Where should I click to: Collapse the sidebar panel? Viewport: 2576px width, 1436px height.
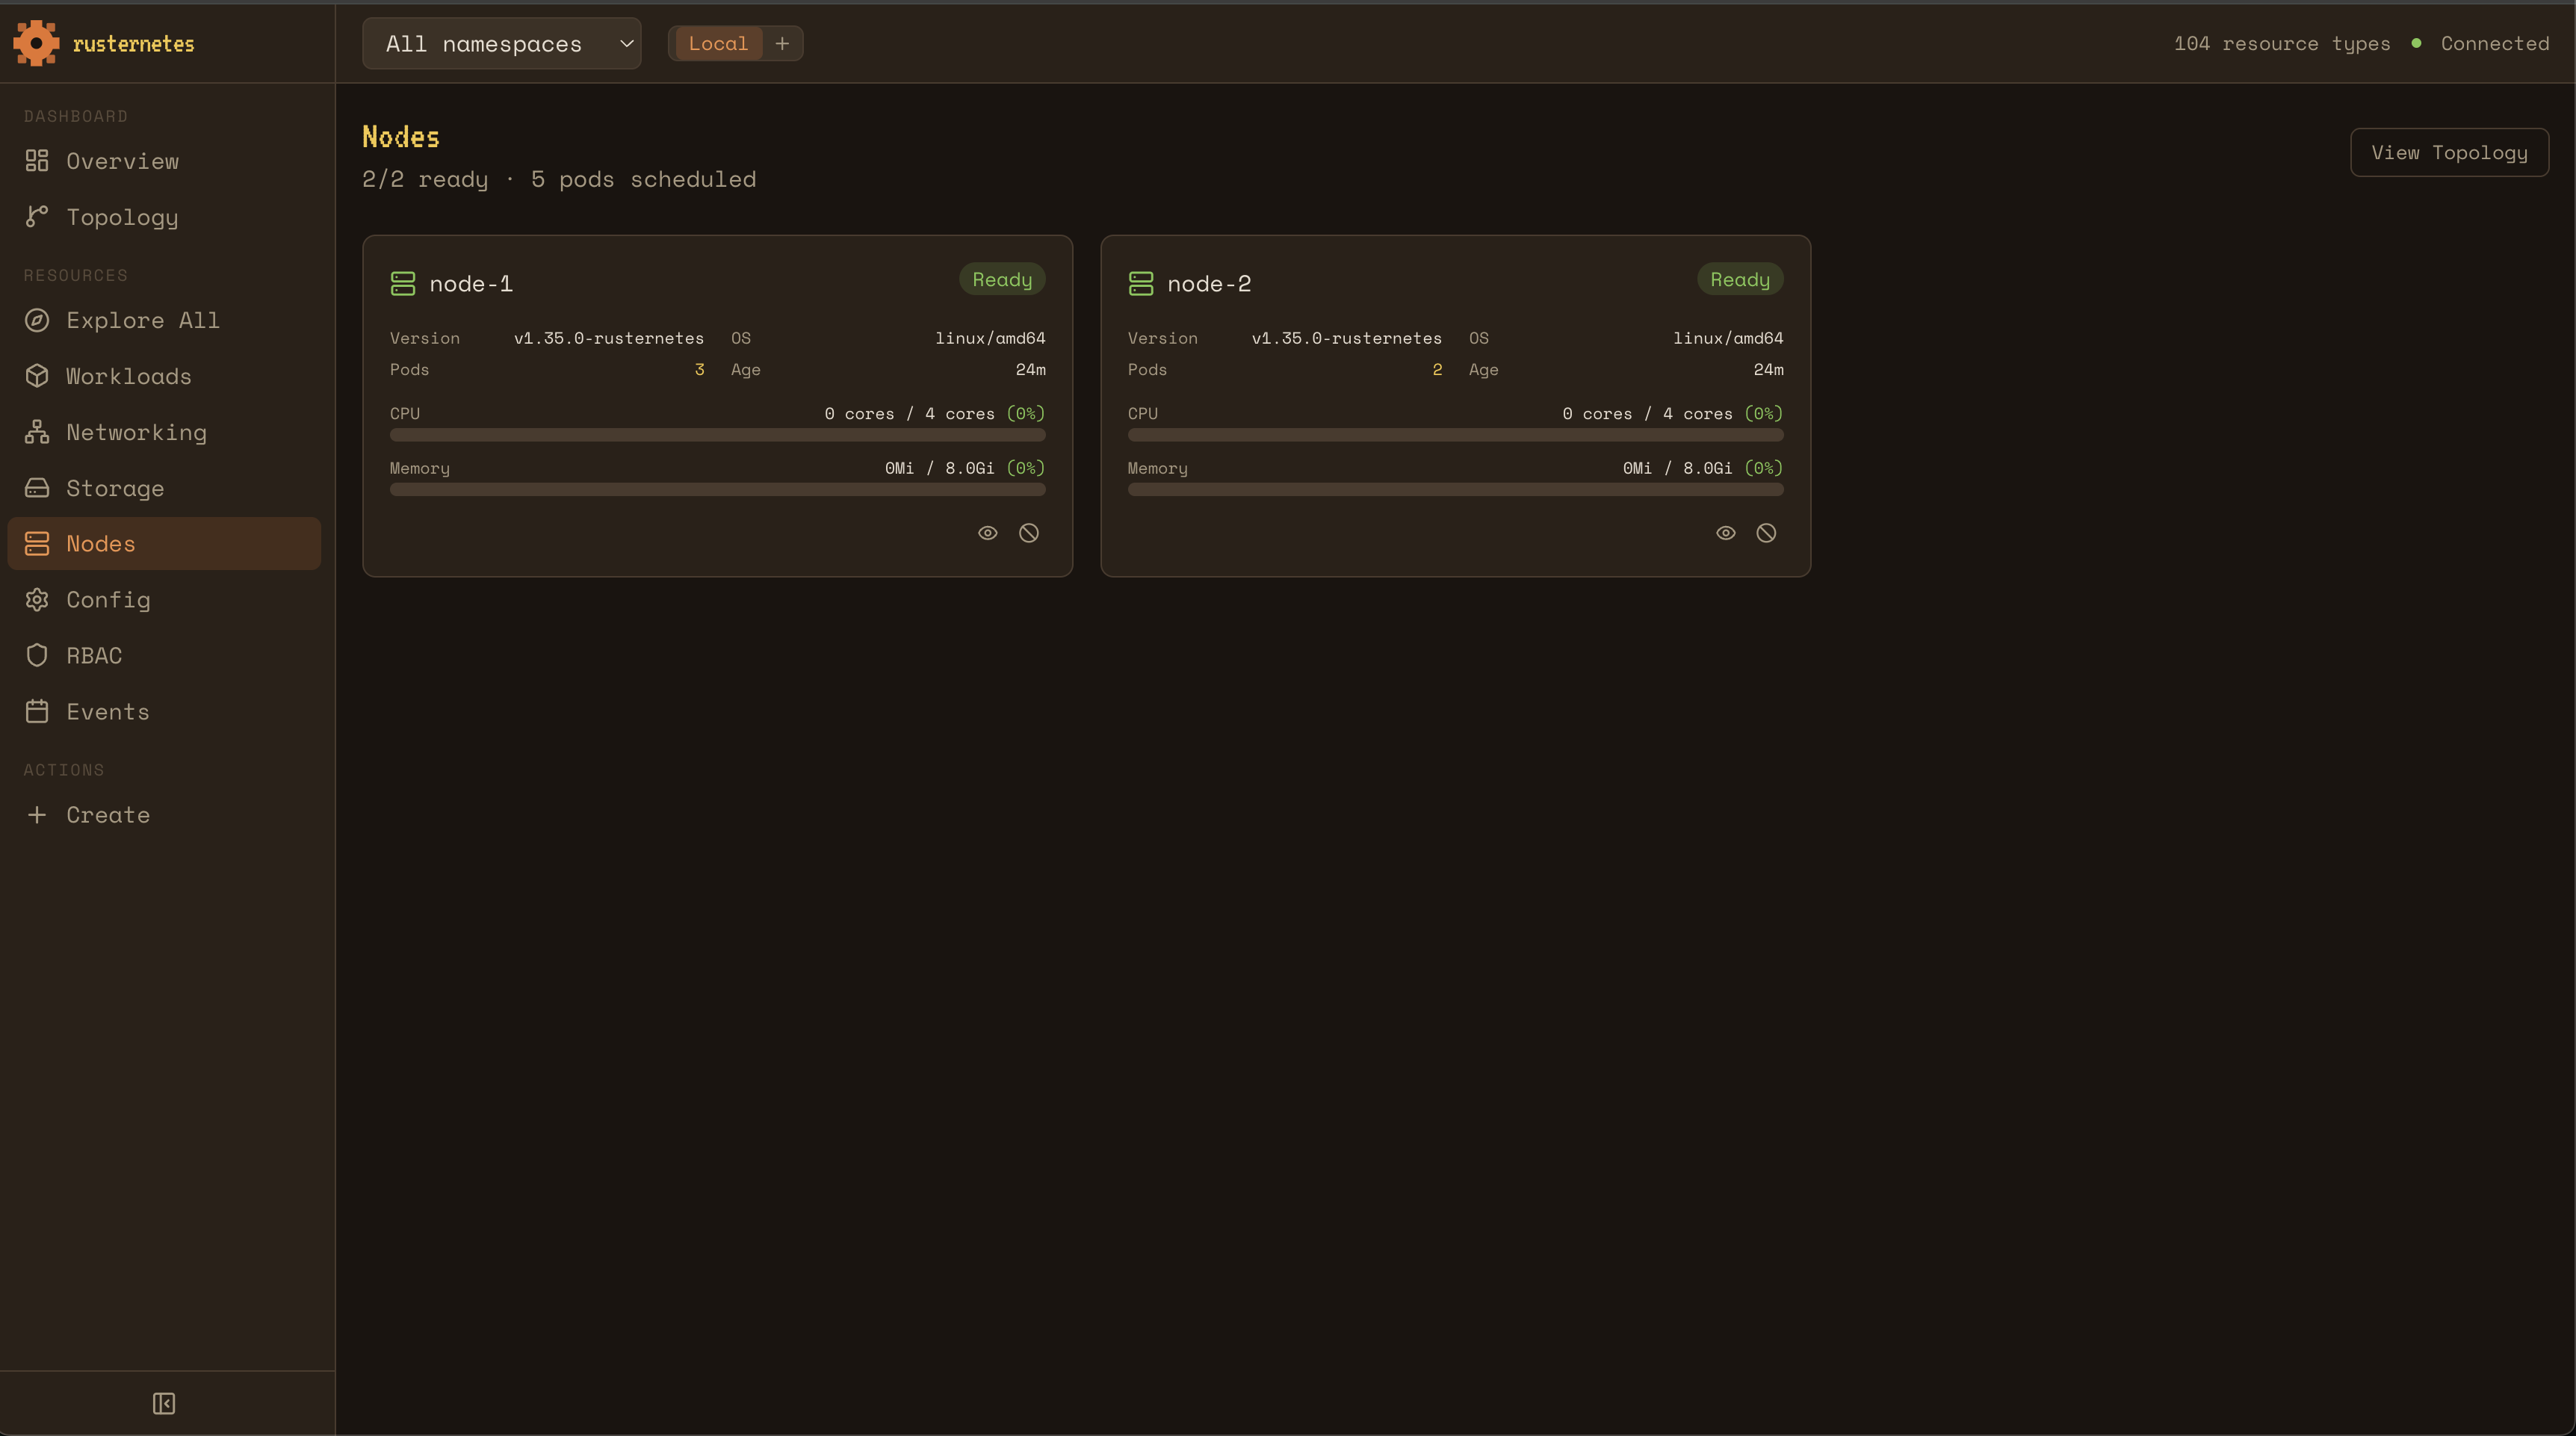point(164,1403)
